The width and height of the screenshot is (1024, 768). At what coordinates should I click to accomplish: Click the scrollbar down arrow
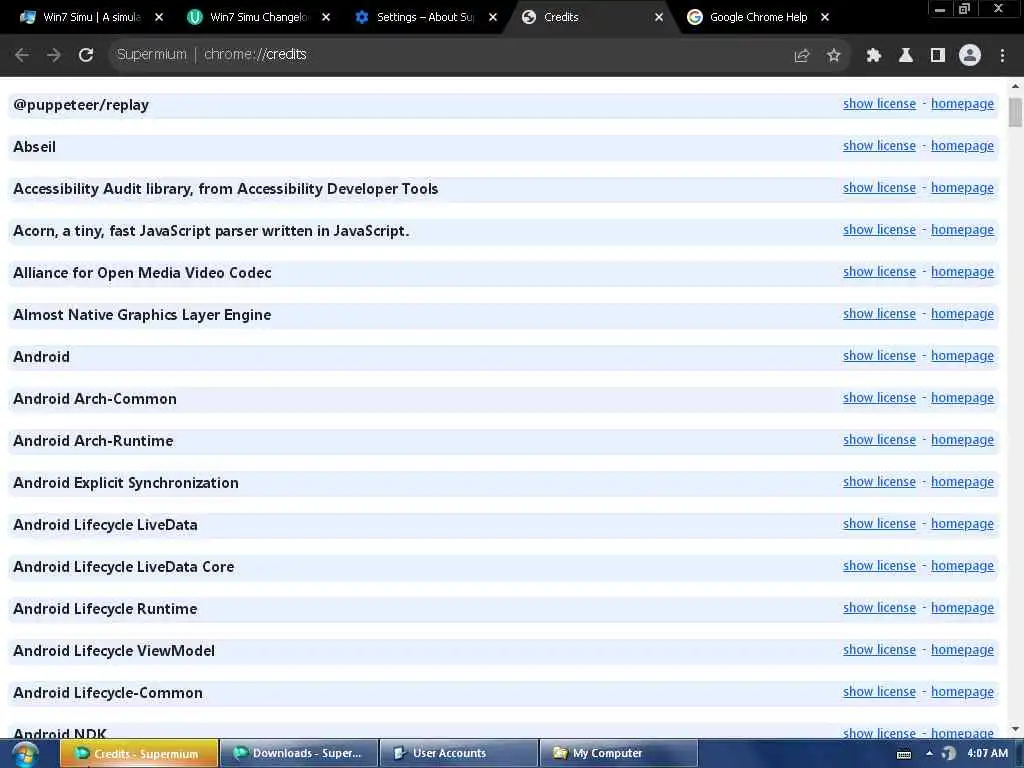(x=1015, y=729)
